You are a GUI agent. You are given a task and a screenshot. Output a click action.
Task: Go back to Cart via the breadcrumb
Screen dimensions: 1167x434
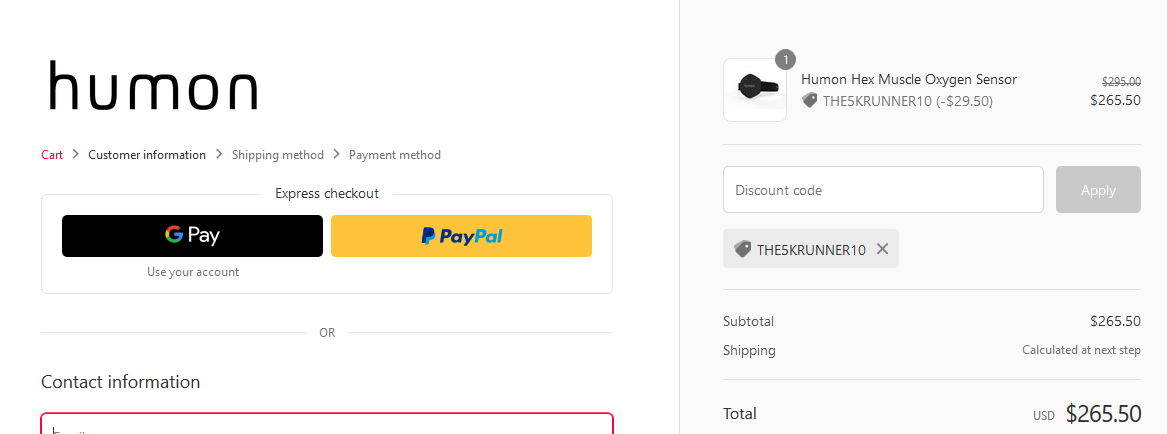[x=52, y=155]
